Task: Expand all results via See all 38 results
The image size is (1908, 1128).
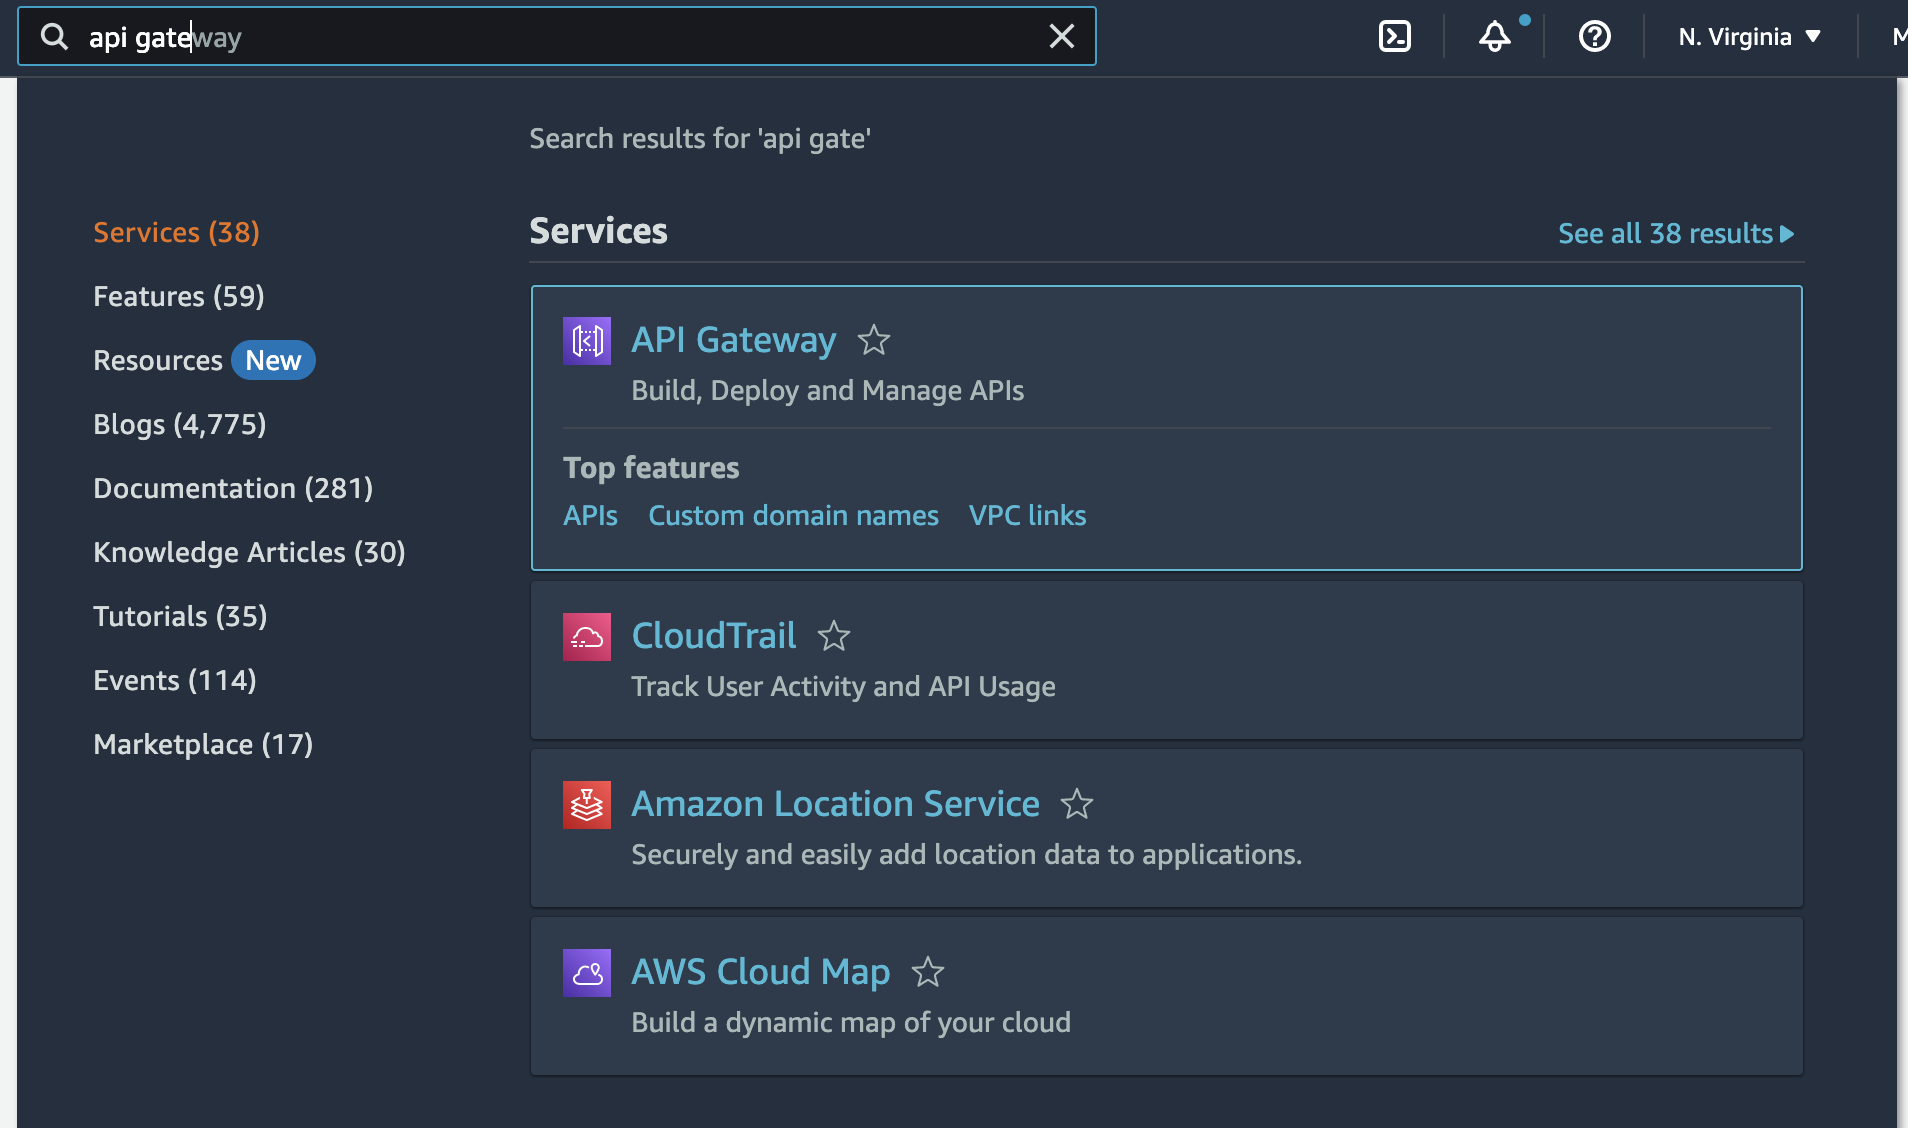Action: [x=1675, y=233]
